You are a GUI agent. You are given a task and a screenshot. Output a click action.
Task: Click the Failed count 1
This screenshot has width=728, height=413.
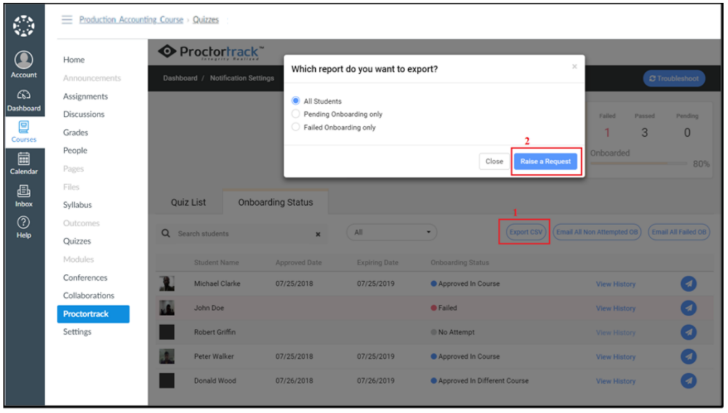pos(607,133)
